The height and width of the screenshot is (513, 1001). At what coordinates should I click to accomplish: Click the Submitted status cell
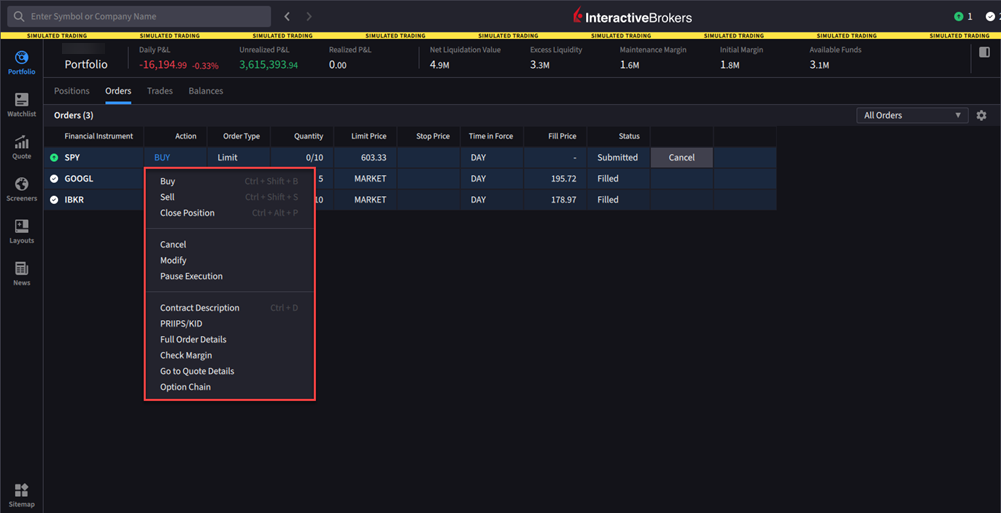click(619, 158)
